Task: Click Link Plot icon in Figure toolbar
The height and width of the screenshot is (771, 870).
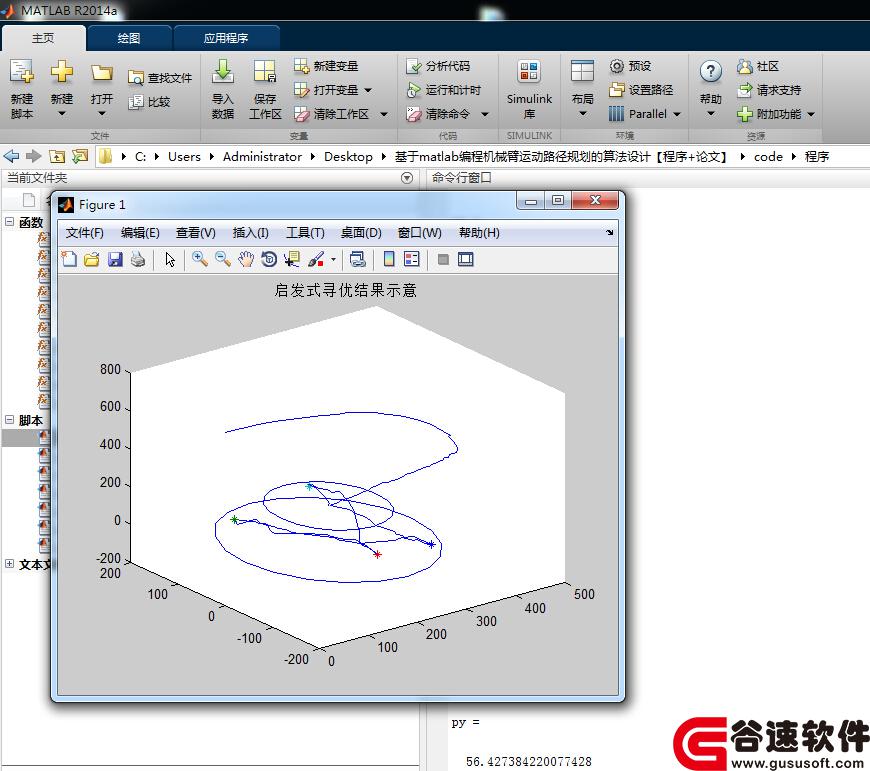Action: pos(358,259)
